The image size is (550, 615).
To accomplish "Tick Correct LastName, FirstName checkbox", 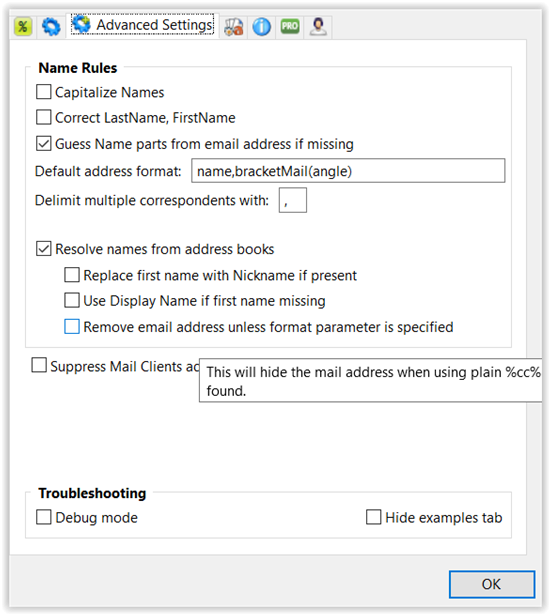I will click(44, 117).
